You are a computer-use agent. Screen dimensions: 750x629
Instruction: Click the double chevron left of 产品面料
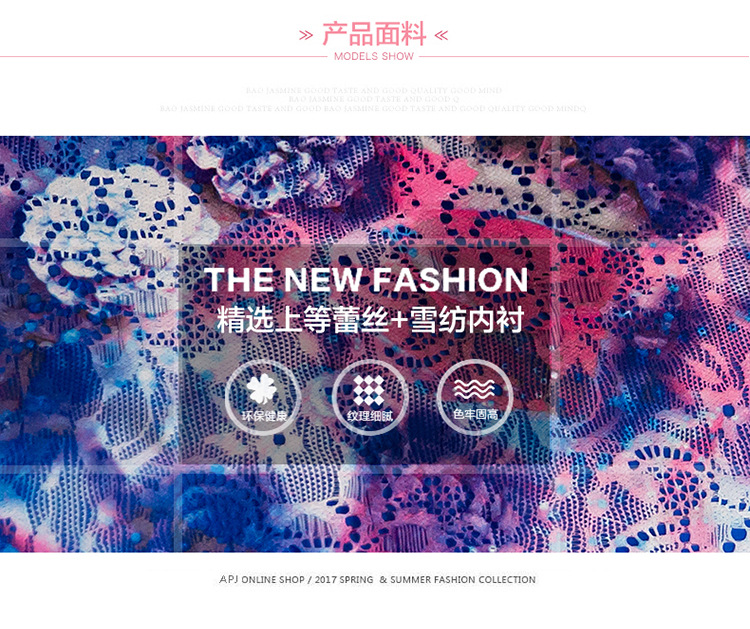click(x=306, y=35)
